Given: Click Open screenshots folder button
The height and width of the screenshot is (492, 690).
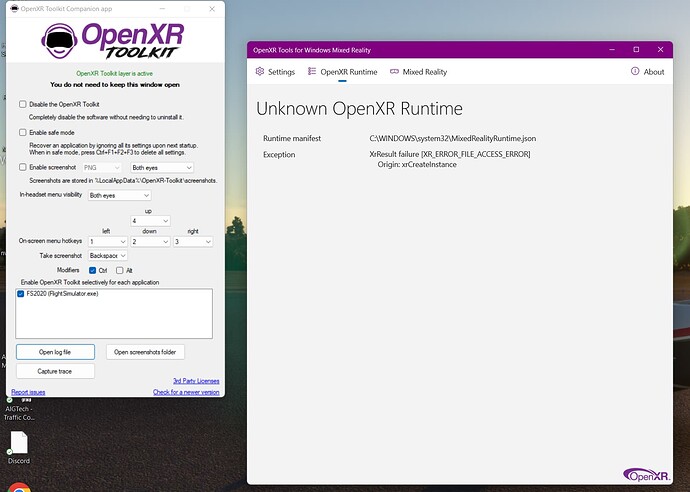Looking at the screenshot, I should click(145, 352).
